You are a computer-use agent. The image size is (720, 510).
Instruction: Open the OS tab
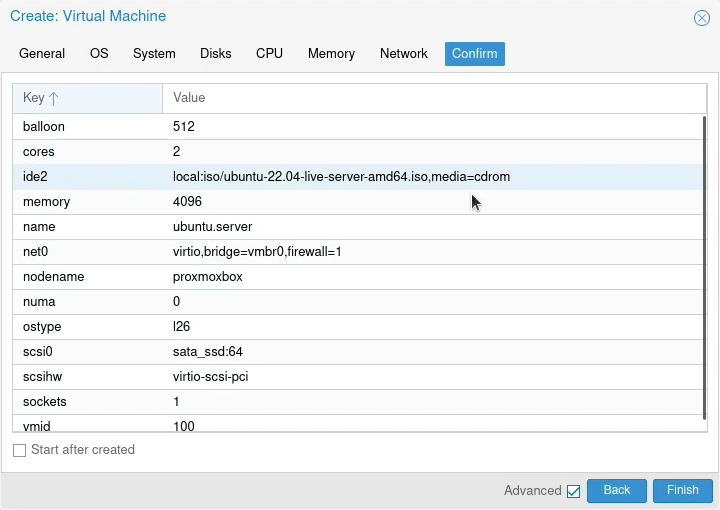[99, 54]
